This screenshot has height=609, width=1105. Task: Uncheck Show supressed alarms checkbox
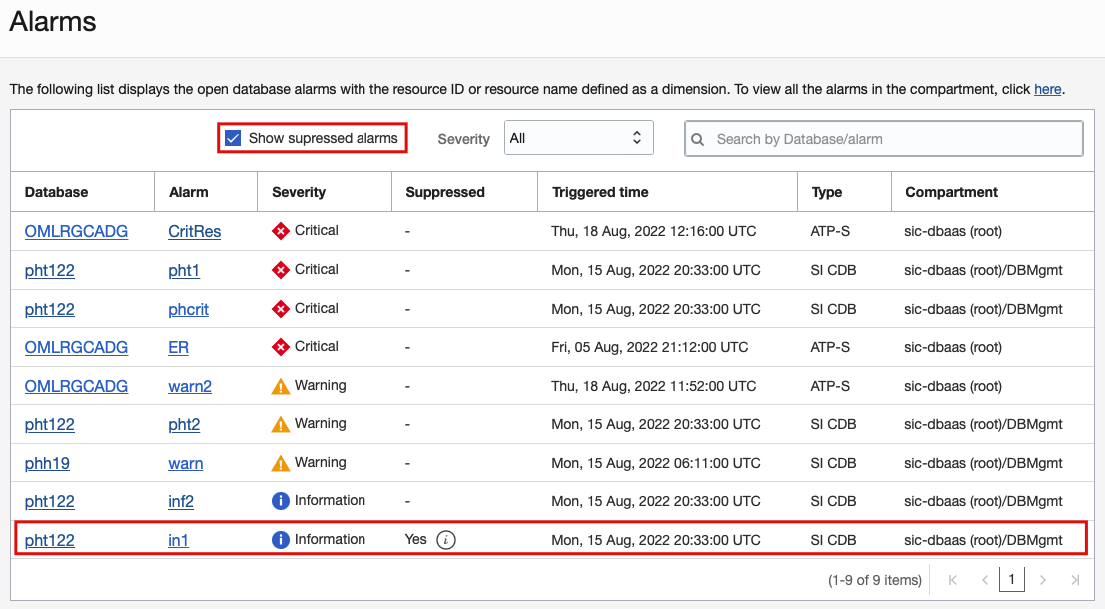tap(233, 138)
